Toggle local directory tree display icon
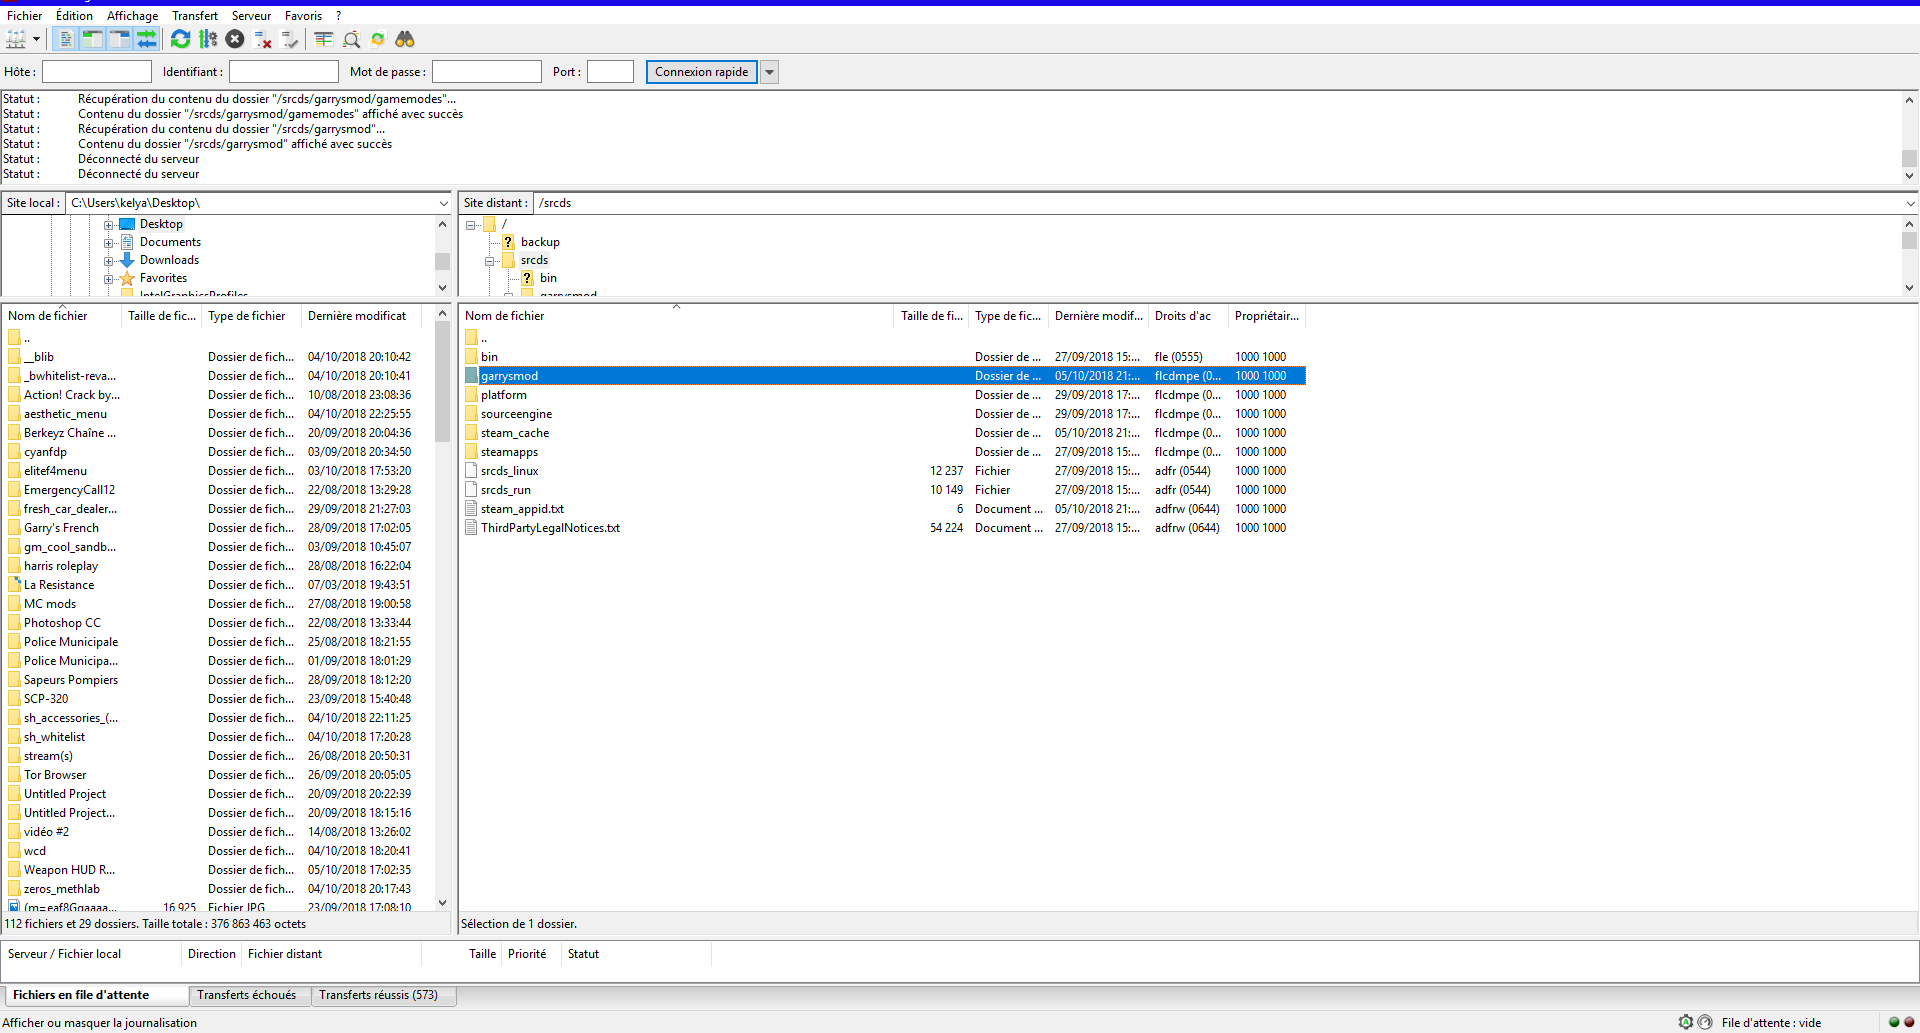 [92, 39]
